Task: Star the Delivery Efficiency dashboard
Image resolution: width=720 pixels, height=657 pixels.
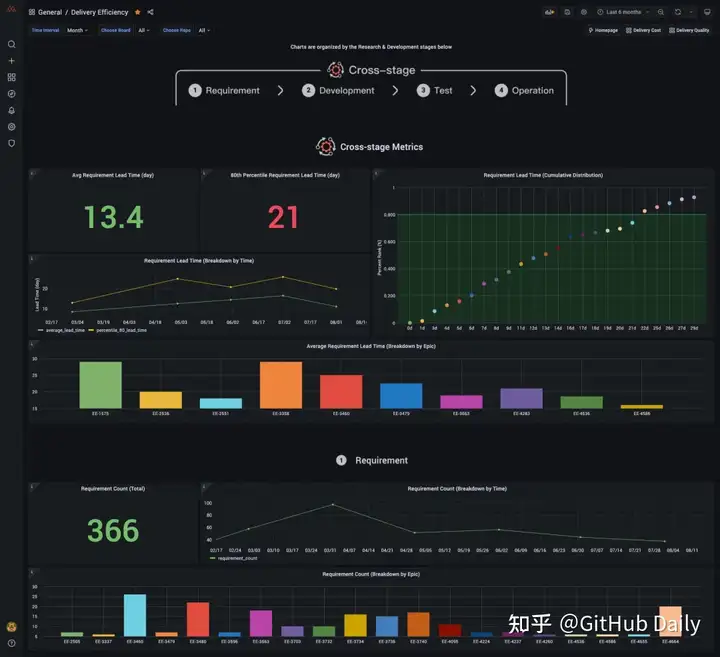Action: (138, 12)
